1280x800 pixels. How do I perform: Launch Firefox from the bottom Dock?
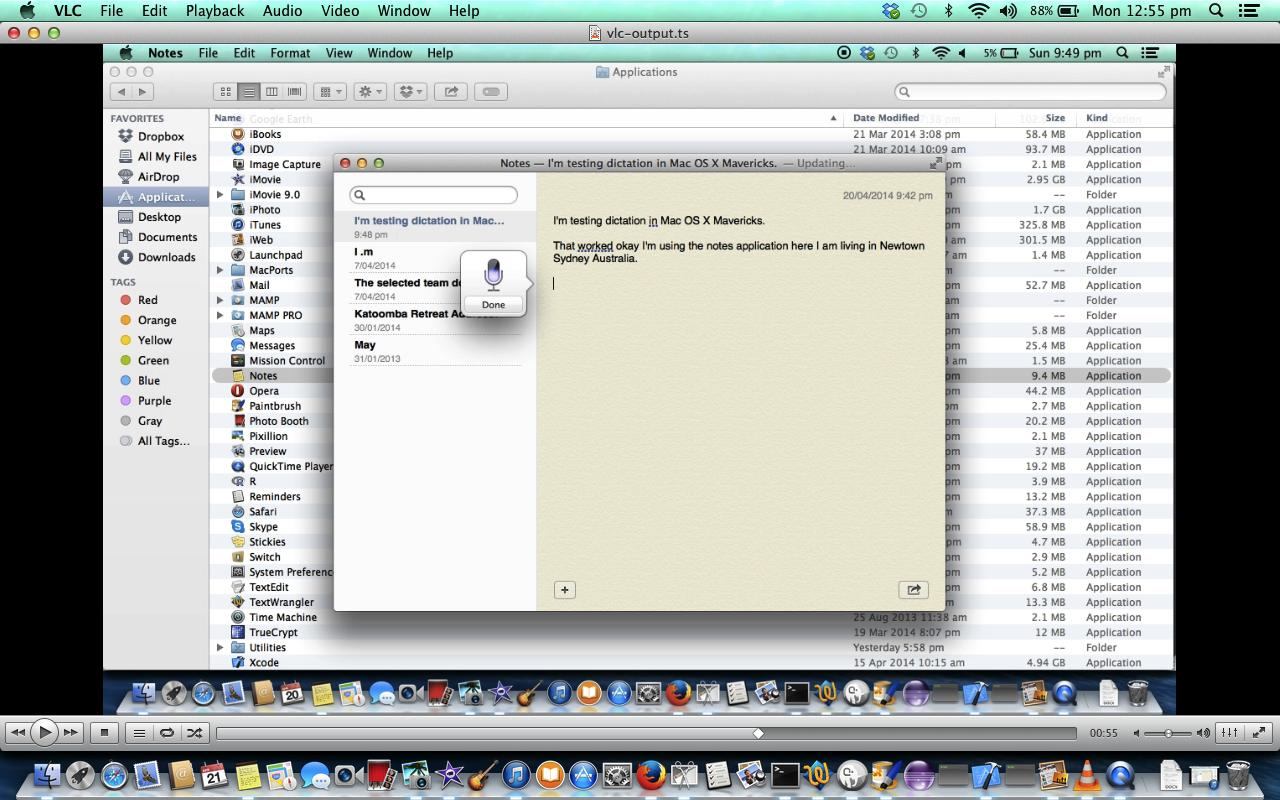[x=651, y=774]
